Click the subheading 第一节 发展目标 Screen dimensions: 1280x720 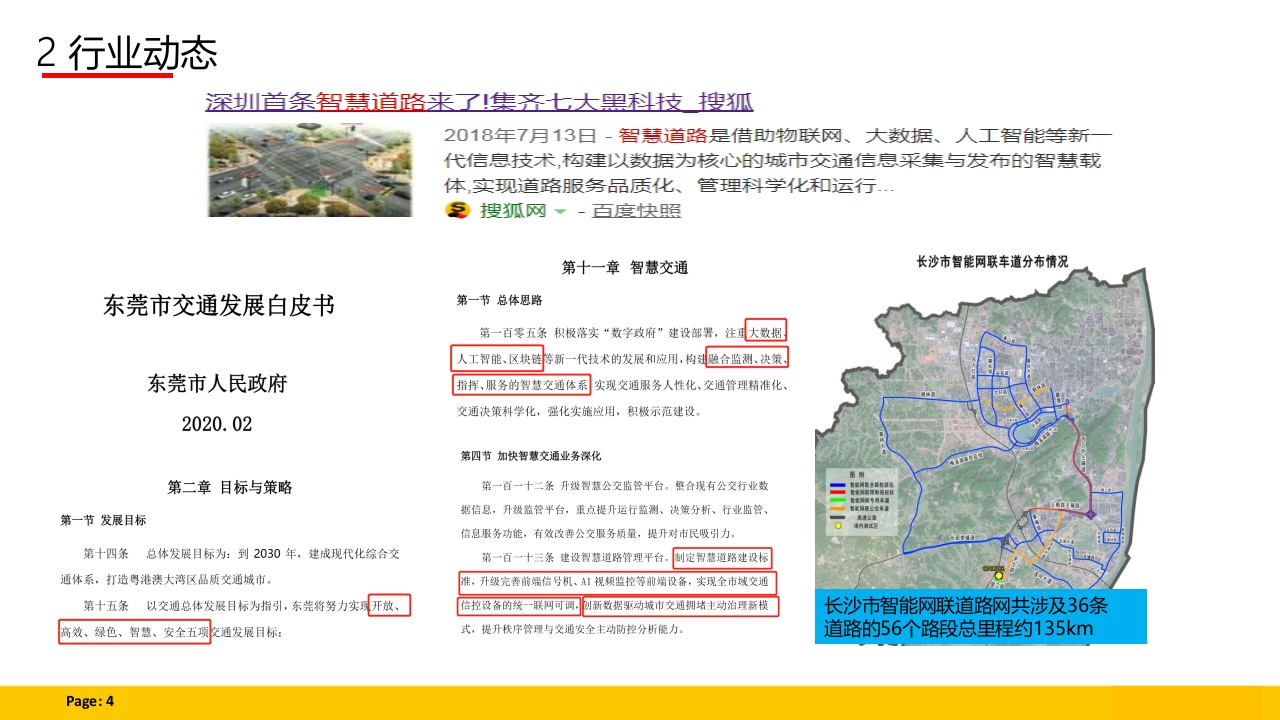click(x=103, y=520)
